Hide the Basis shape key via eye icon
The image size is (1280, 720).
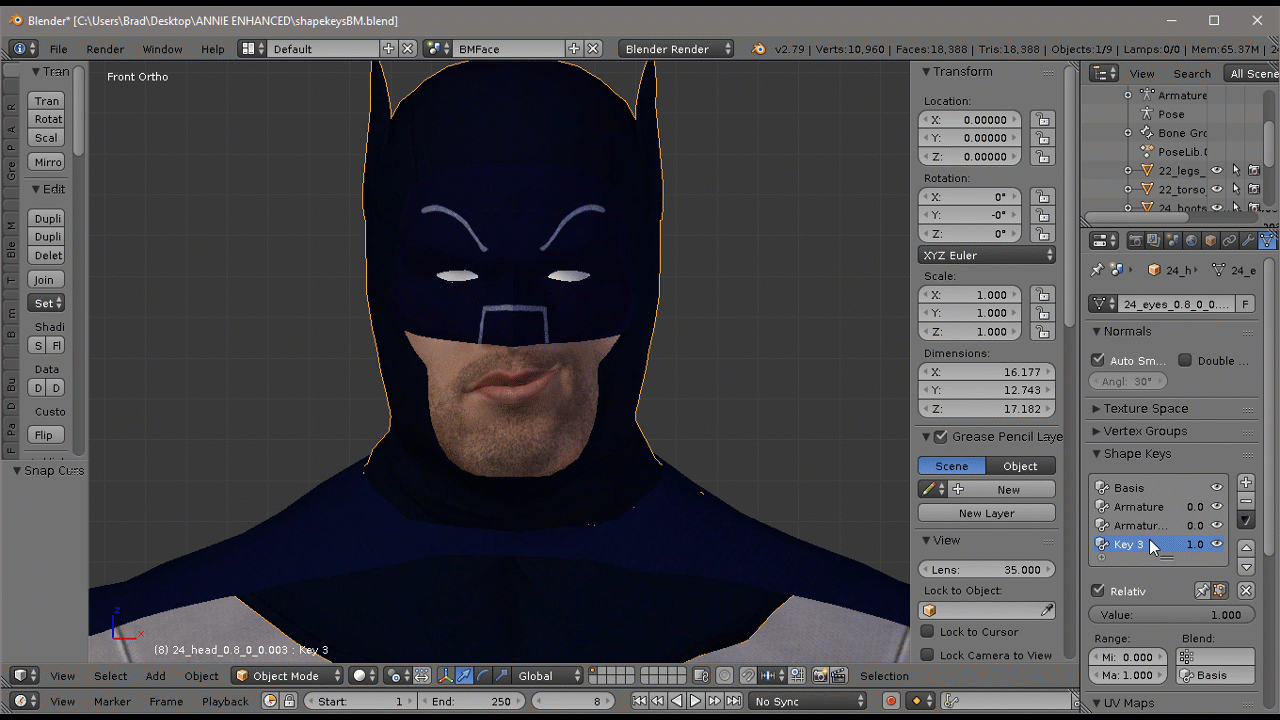[x=1217, y=488]
